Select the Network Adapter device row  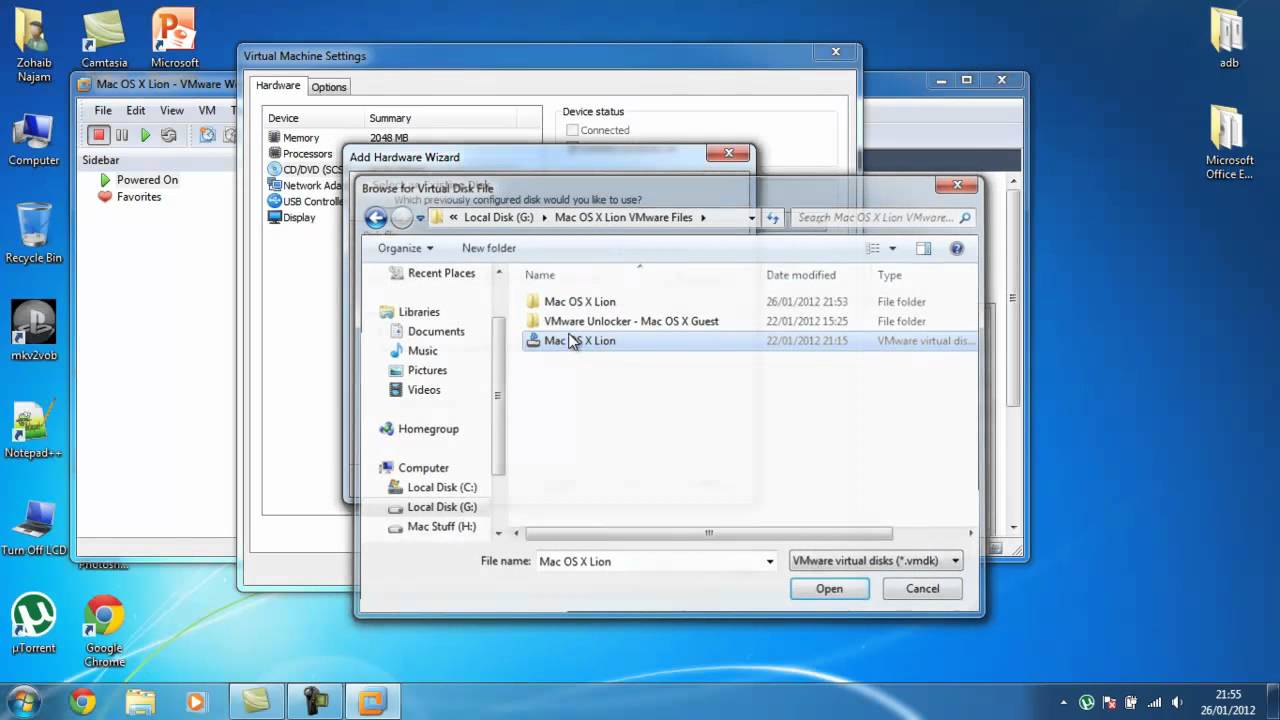[305, 186]
